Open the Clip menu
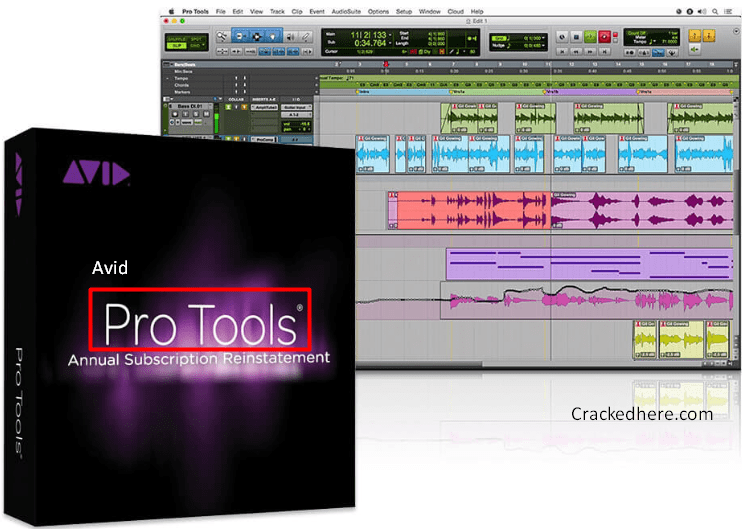742x529 pixels. pyautogui.click(x=297, y=11)
